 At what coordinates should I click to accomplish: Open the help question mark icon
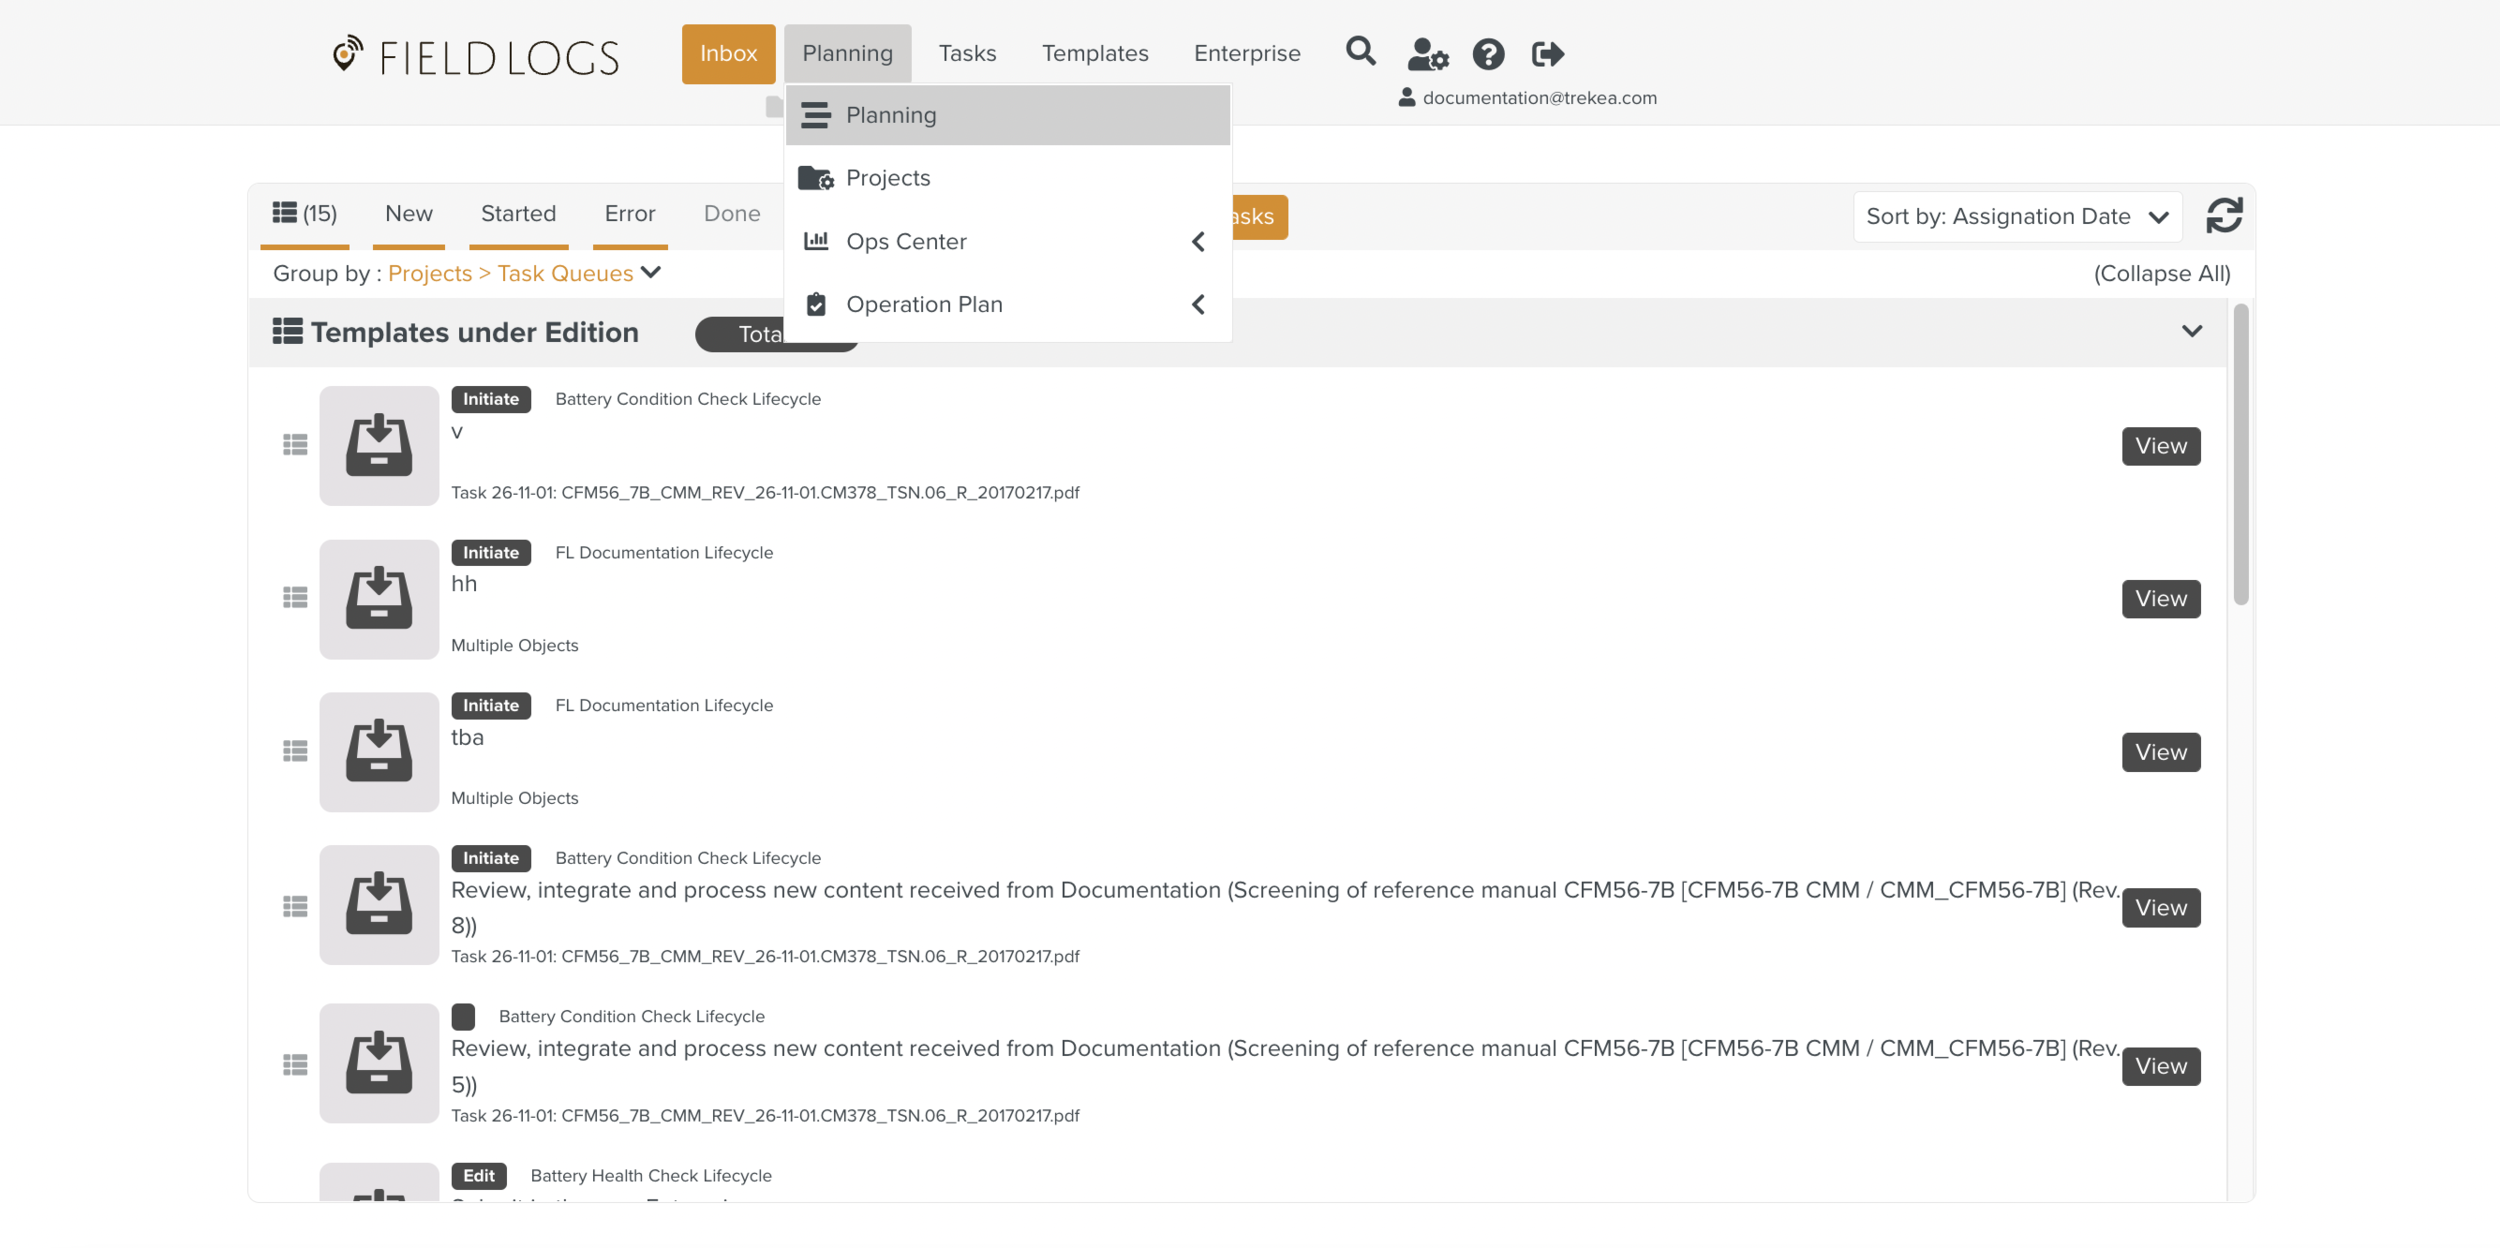pos(1488,54)
